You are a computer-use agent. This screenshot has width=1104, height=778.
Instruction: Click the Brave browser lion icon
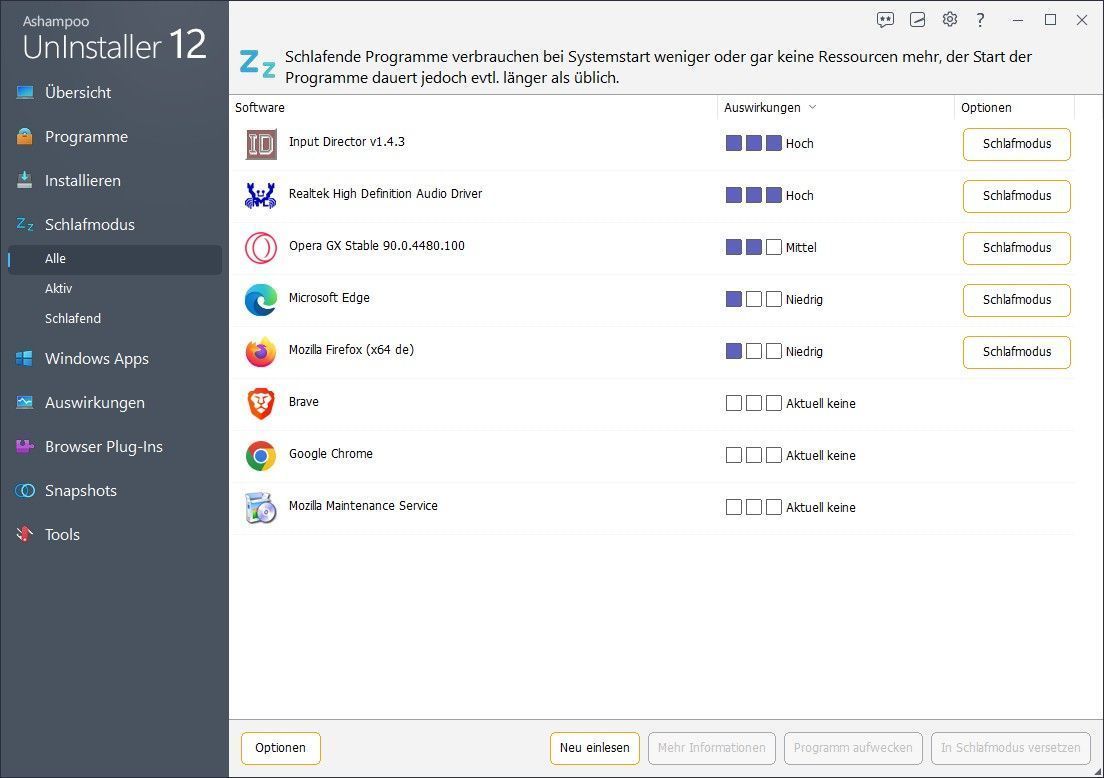click(x=261, y=404)
